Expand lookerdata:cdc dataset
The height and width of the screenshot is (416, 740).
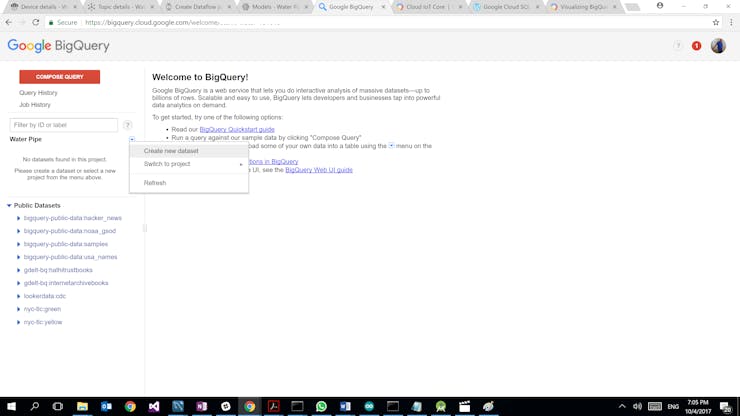[18, 296]
